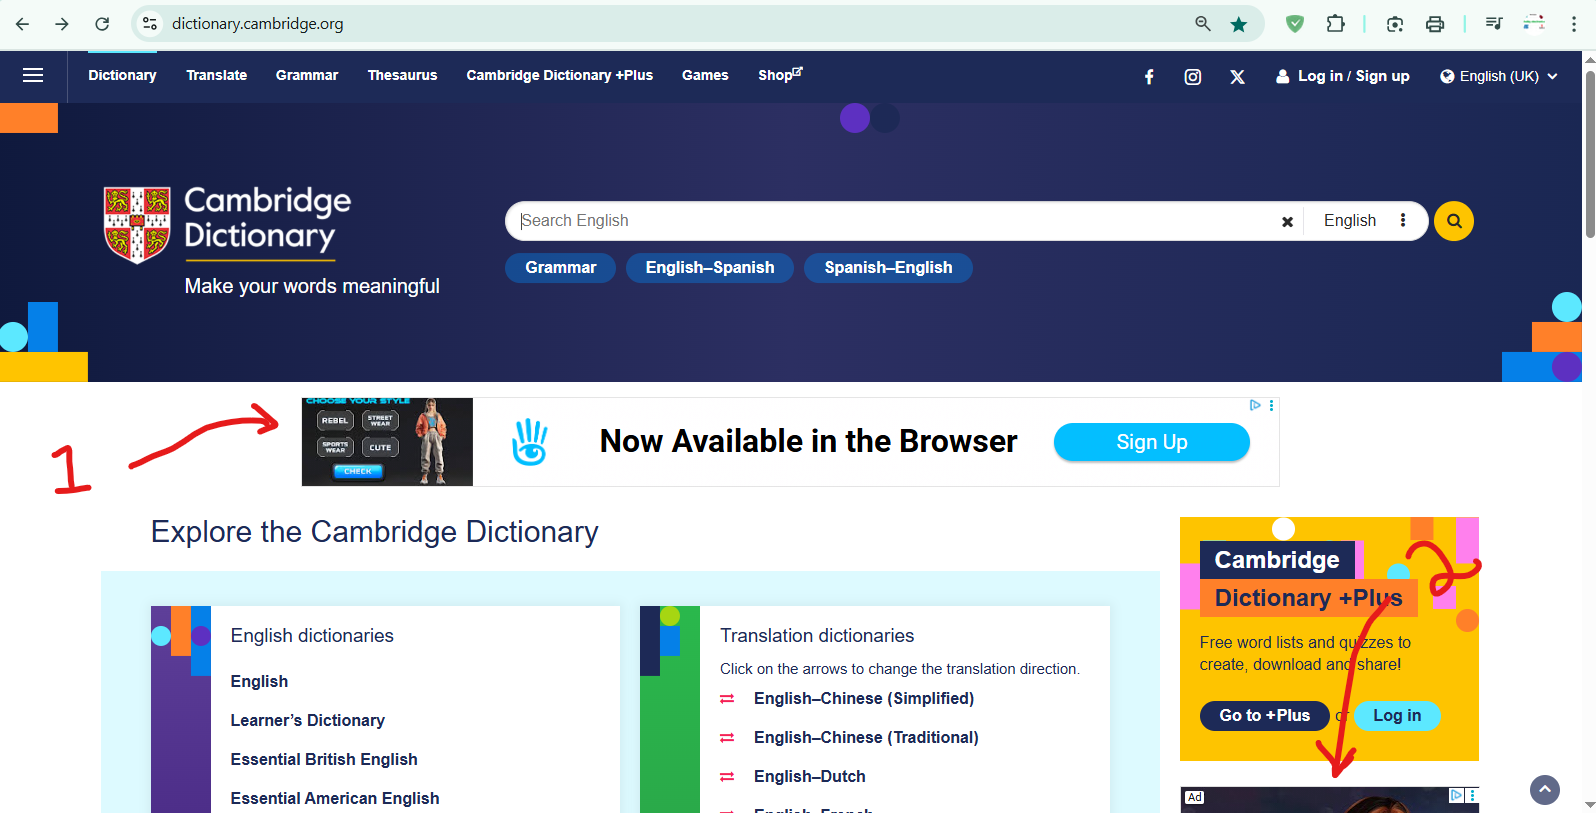
Task: Open the English–Dutch dictionary link
Action: click(810, 777)
